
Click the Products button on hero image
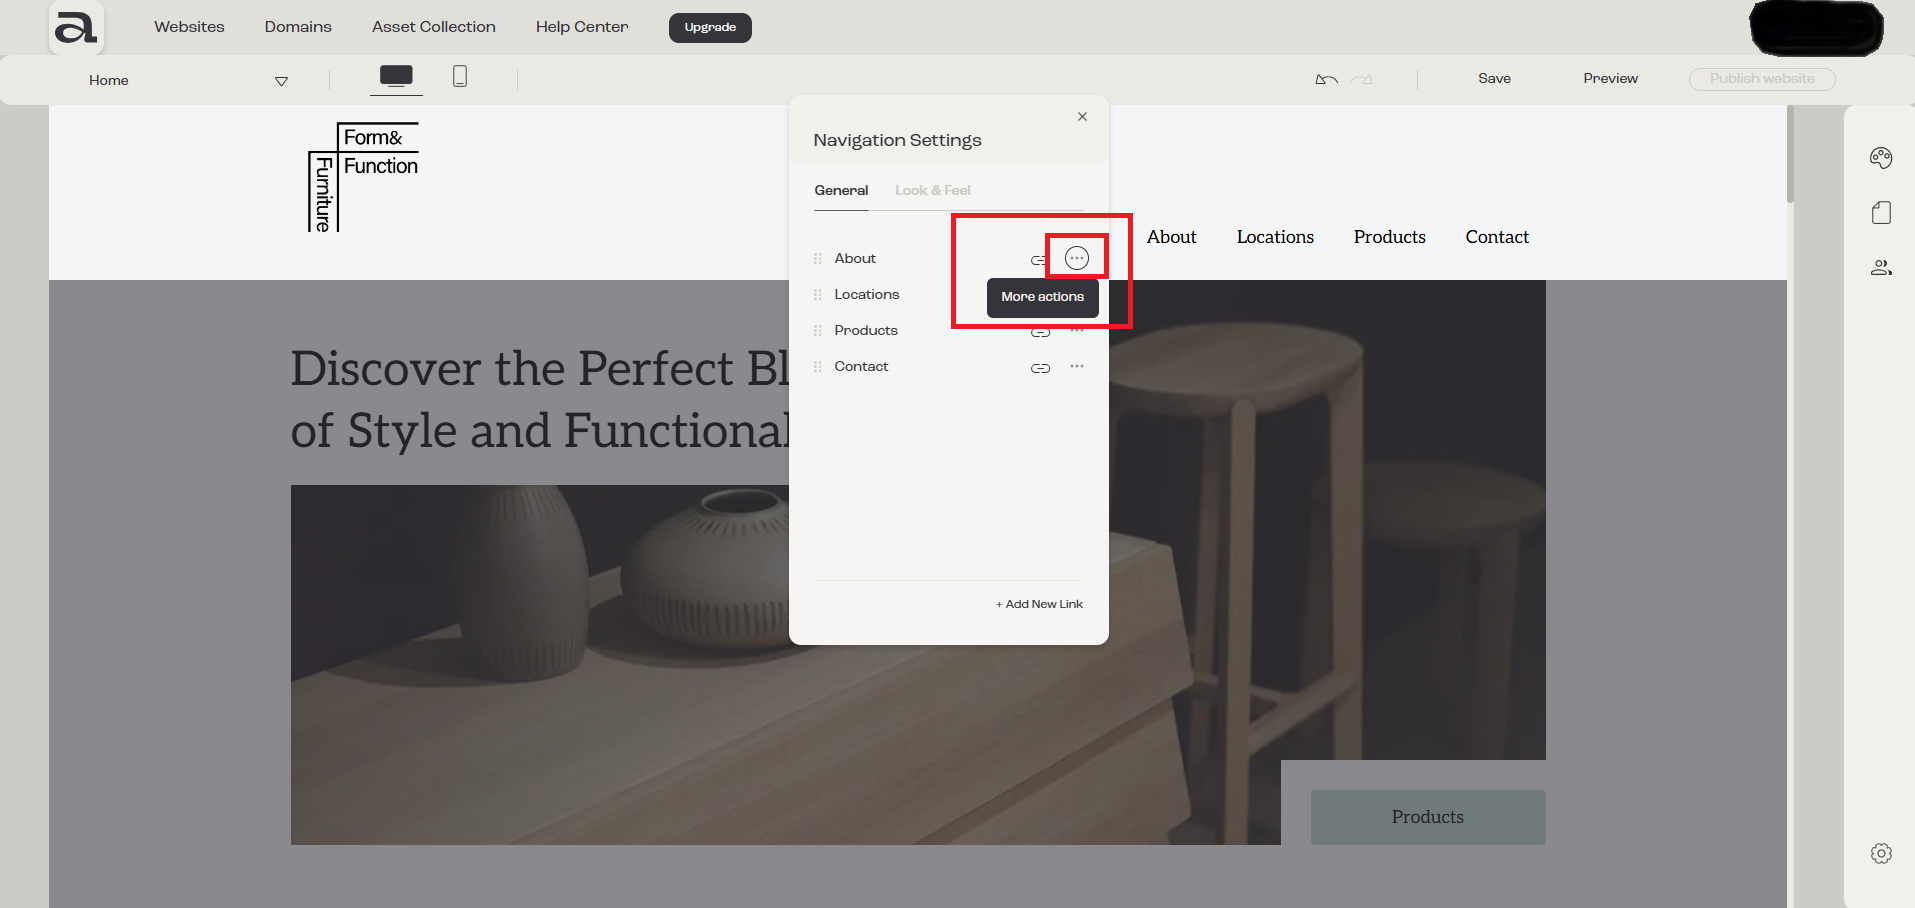click(1428, 817)
